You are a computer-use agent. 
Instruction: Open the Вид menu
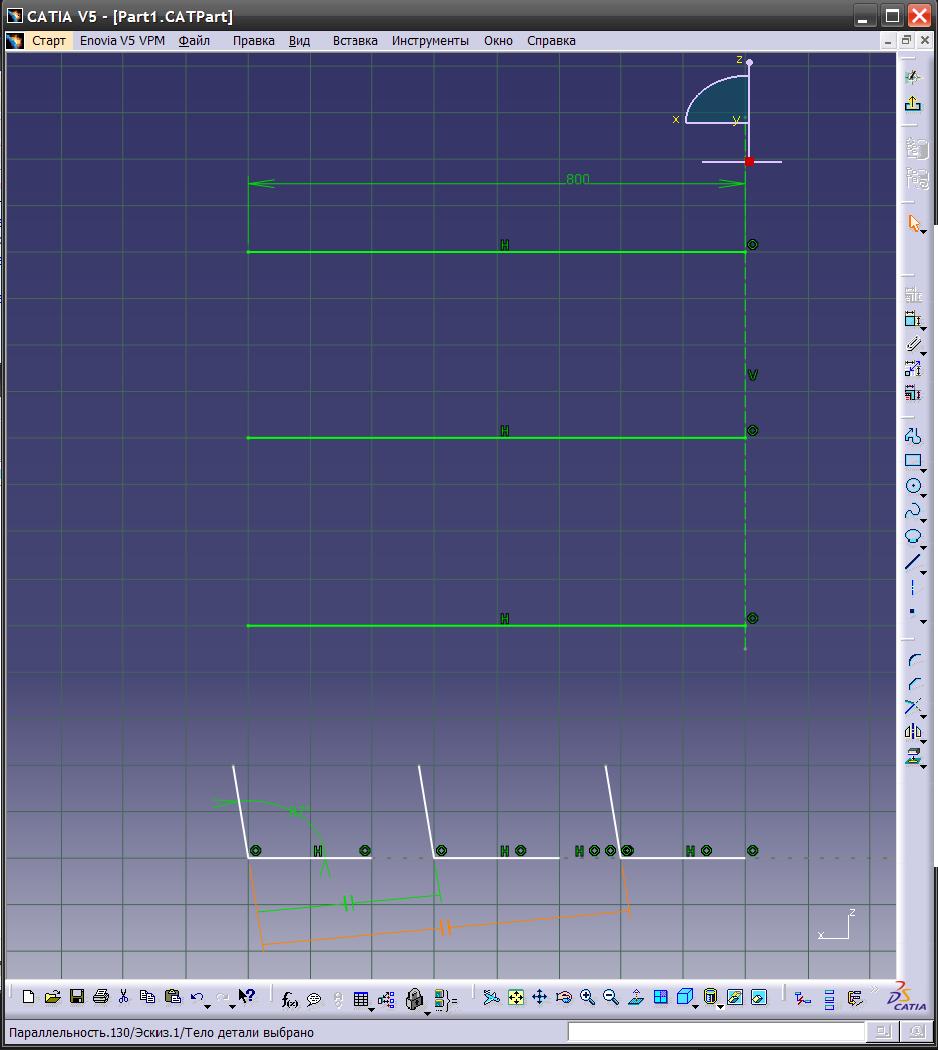(299, 41)
